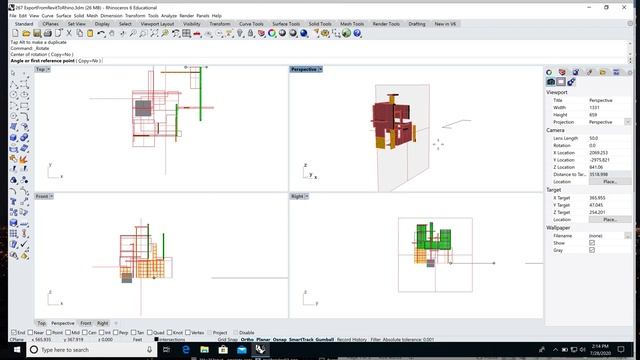
Task: Toggle the End osnap checkbox
Action: [x=14, y=333]
